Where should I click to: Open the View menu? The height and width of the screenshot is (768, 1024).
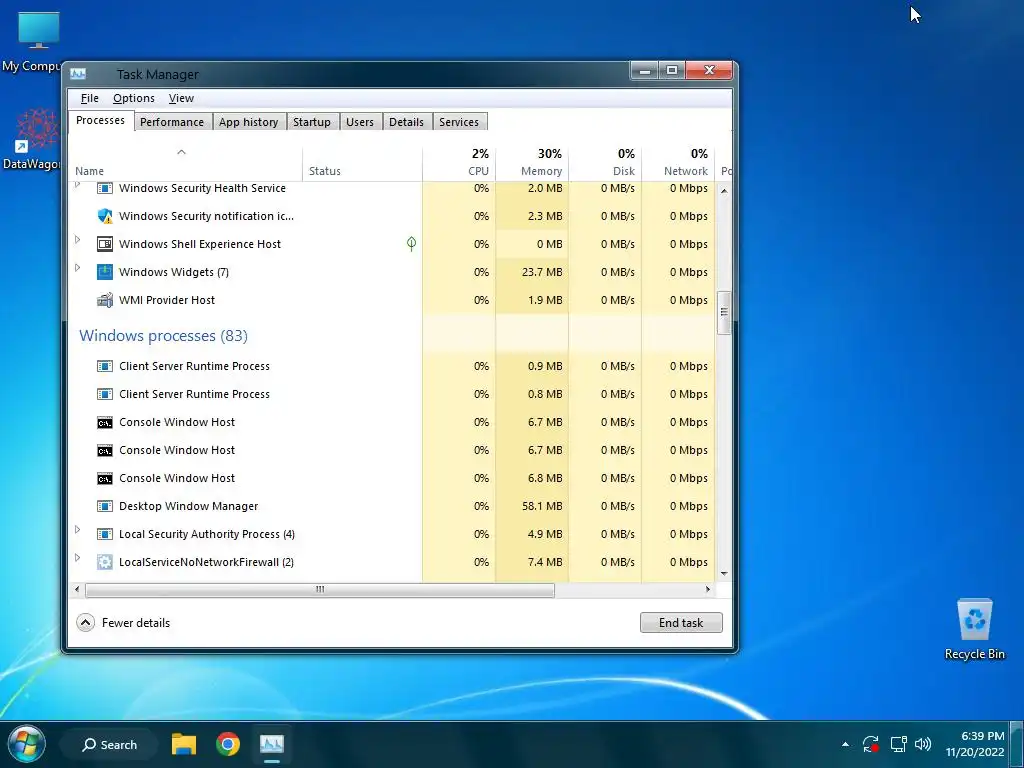click(181, 98)
